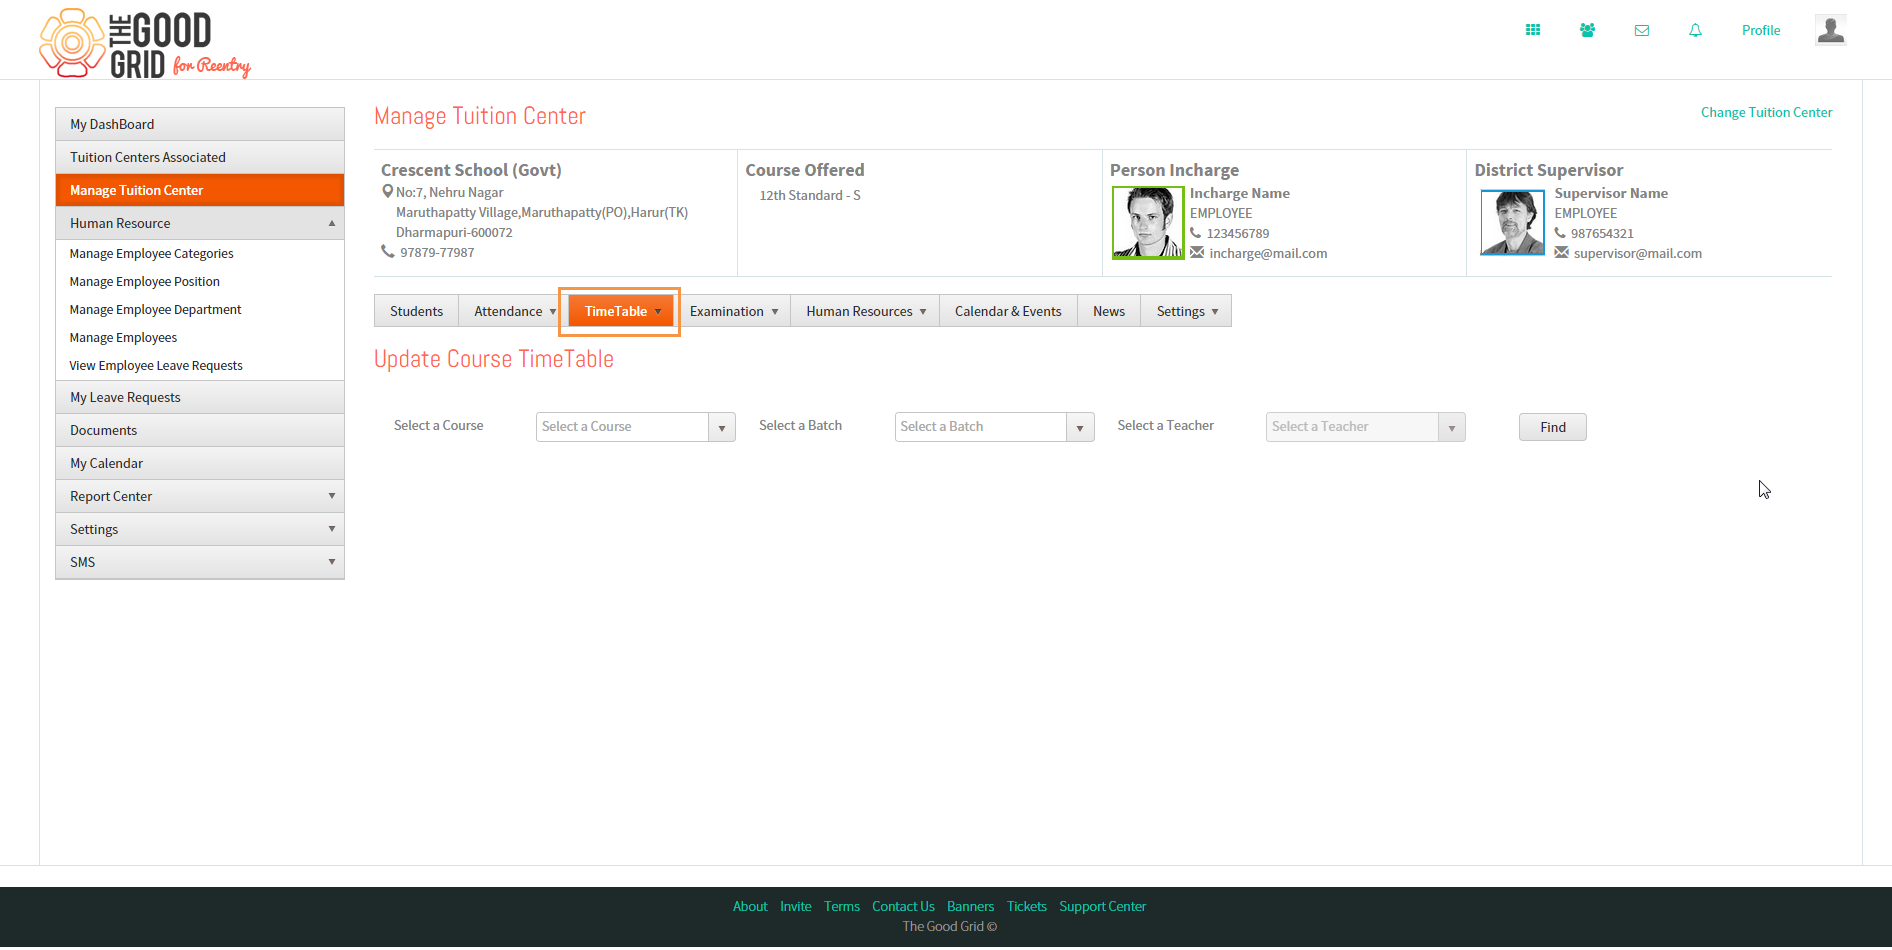Collapse the Human Resource sidebar section

pos(200,223)
